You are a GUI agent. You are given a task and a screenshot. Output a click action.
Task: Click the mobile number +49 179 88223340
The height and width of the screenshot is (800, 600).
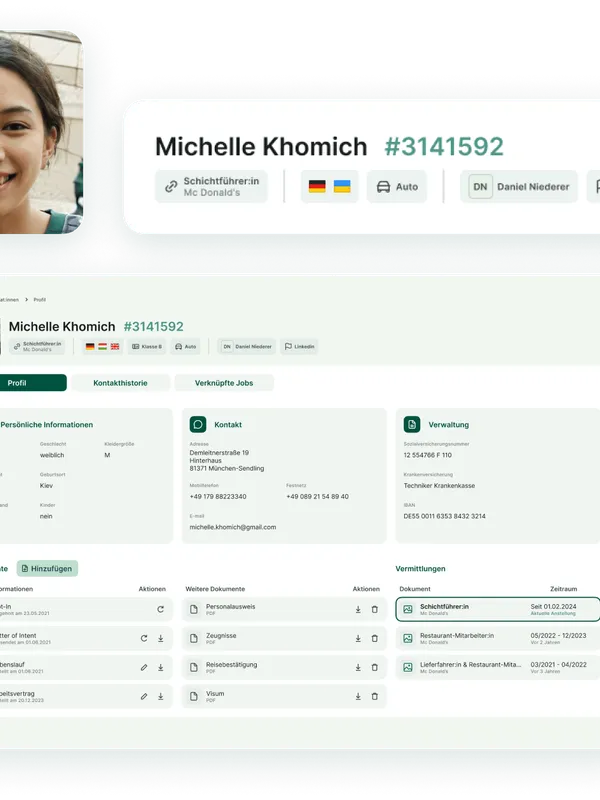(218, 496)
